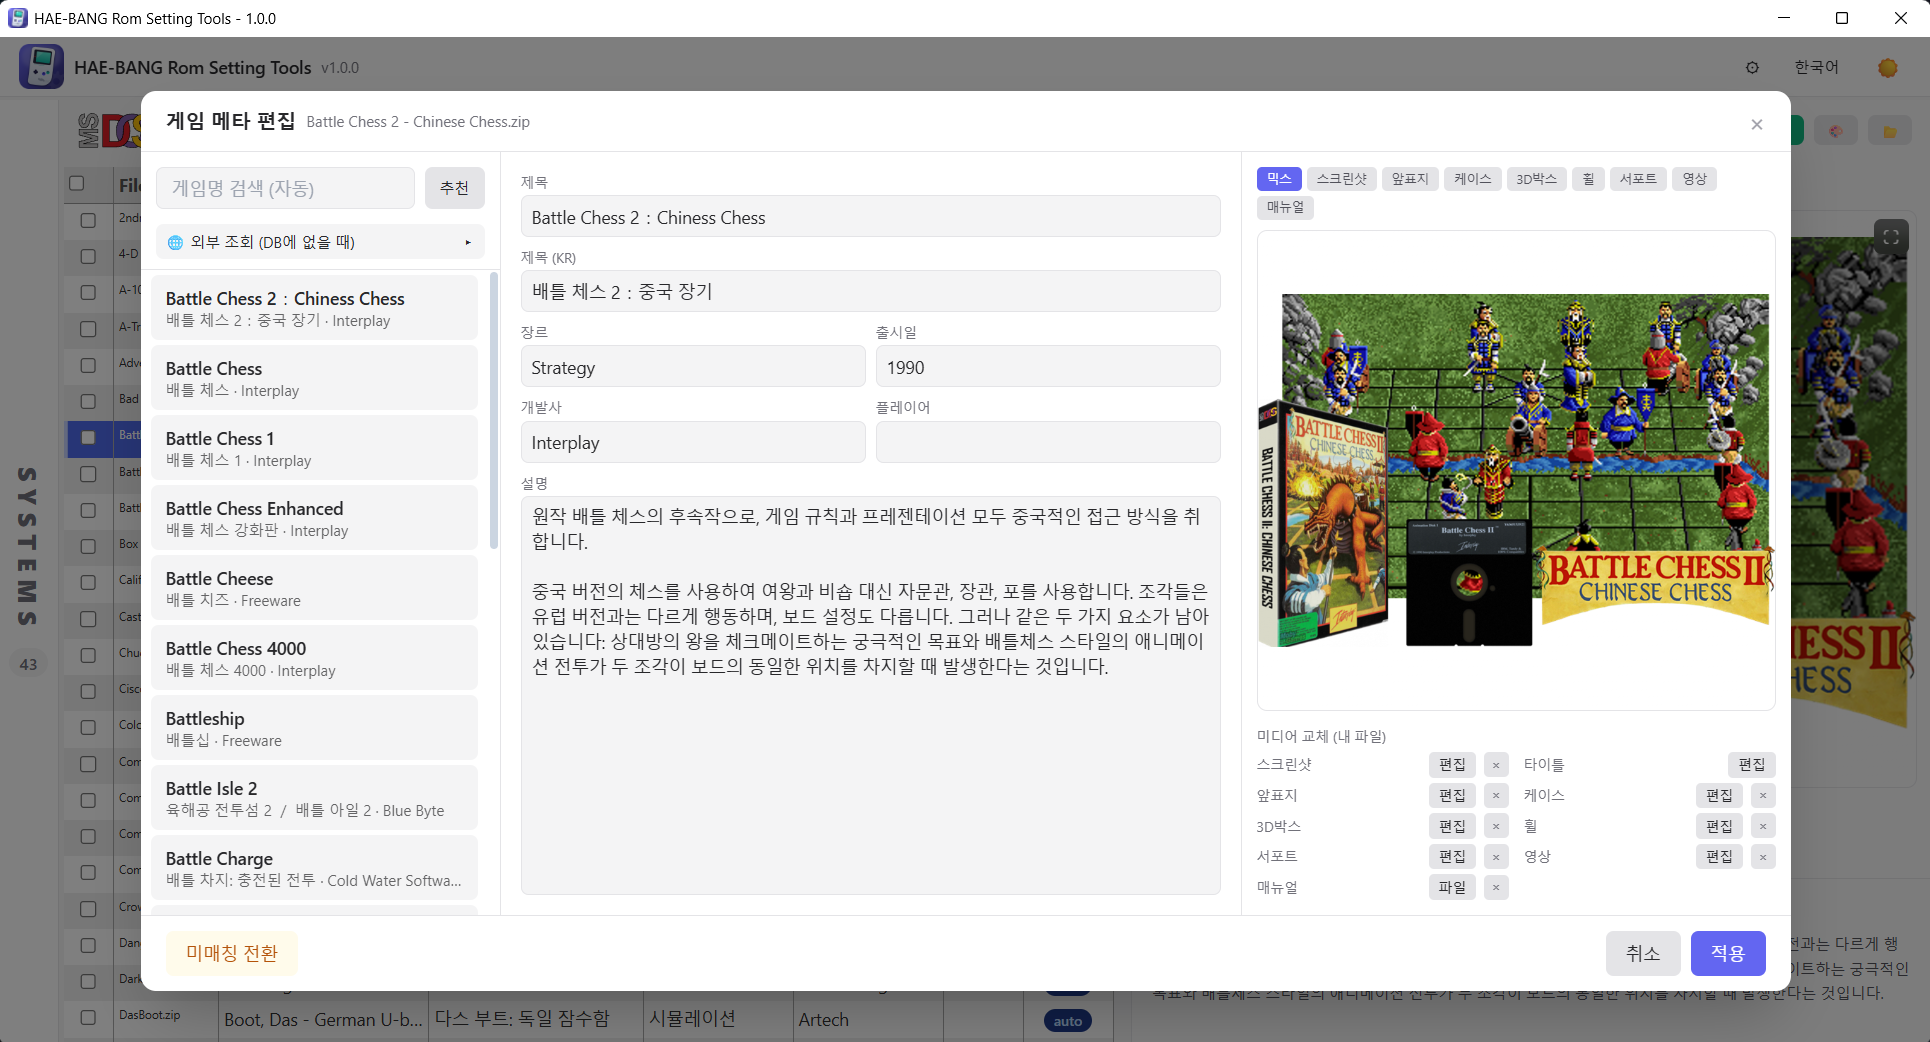The image size is (1930, 1042).
Task: Click the 장르 Strategy field
Action: click(x=693, y=367)
